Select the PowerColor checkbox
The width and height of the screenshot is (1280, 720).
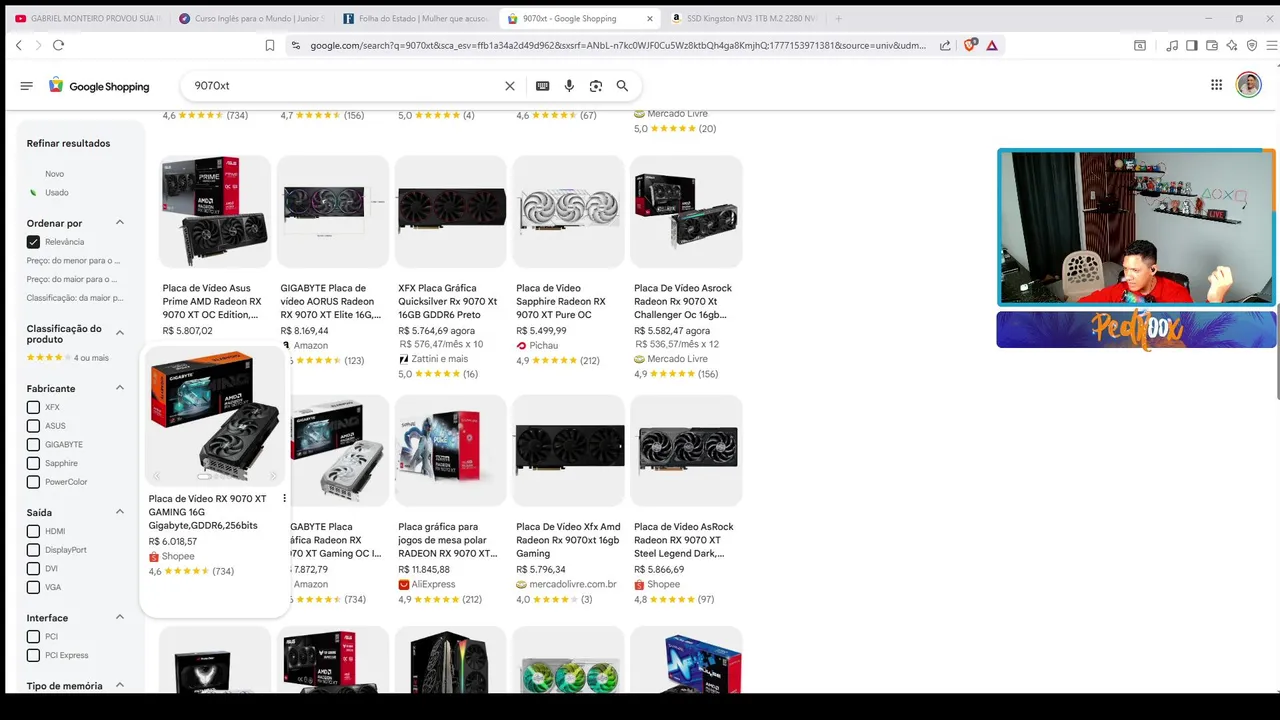click(33, 482)
